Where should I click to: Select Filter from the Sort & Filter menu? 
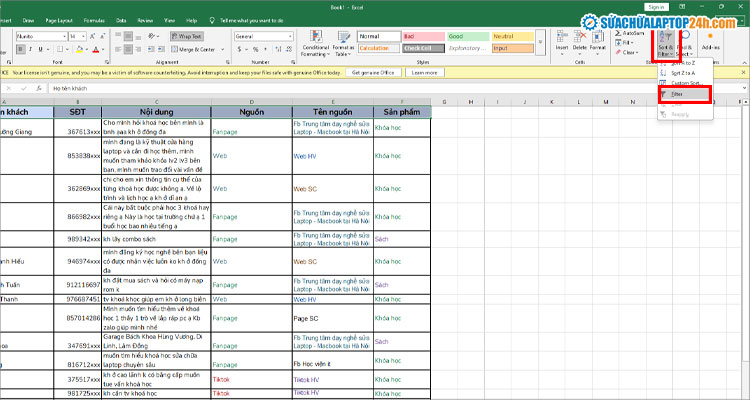pos(677,93)
